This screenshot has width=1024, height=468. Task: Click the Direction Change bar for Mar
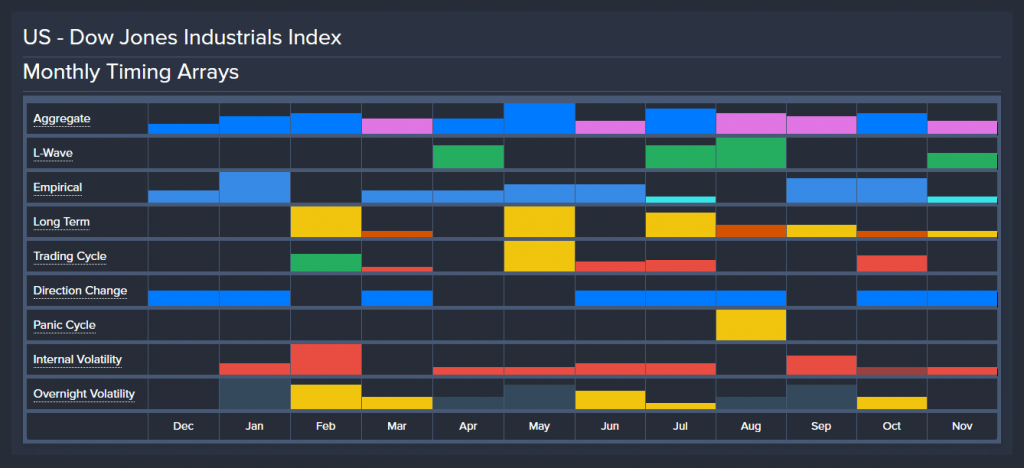click(397, 298)
